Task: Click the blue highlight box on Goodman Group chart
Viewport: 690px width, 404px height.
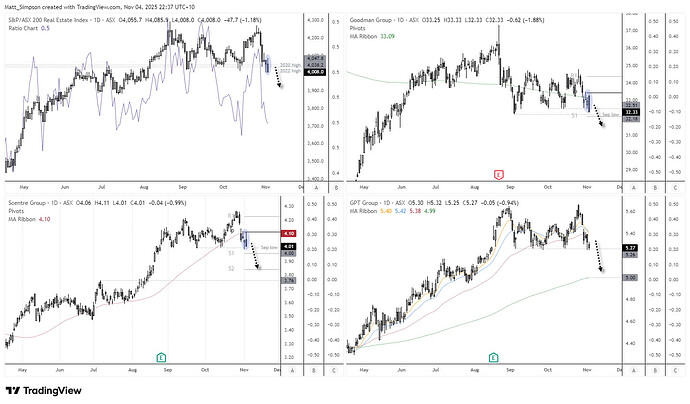Action: (588, 98)
